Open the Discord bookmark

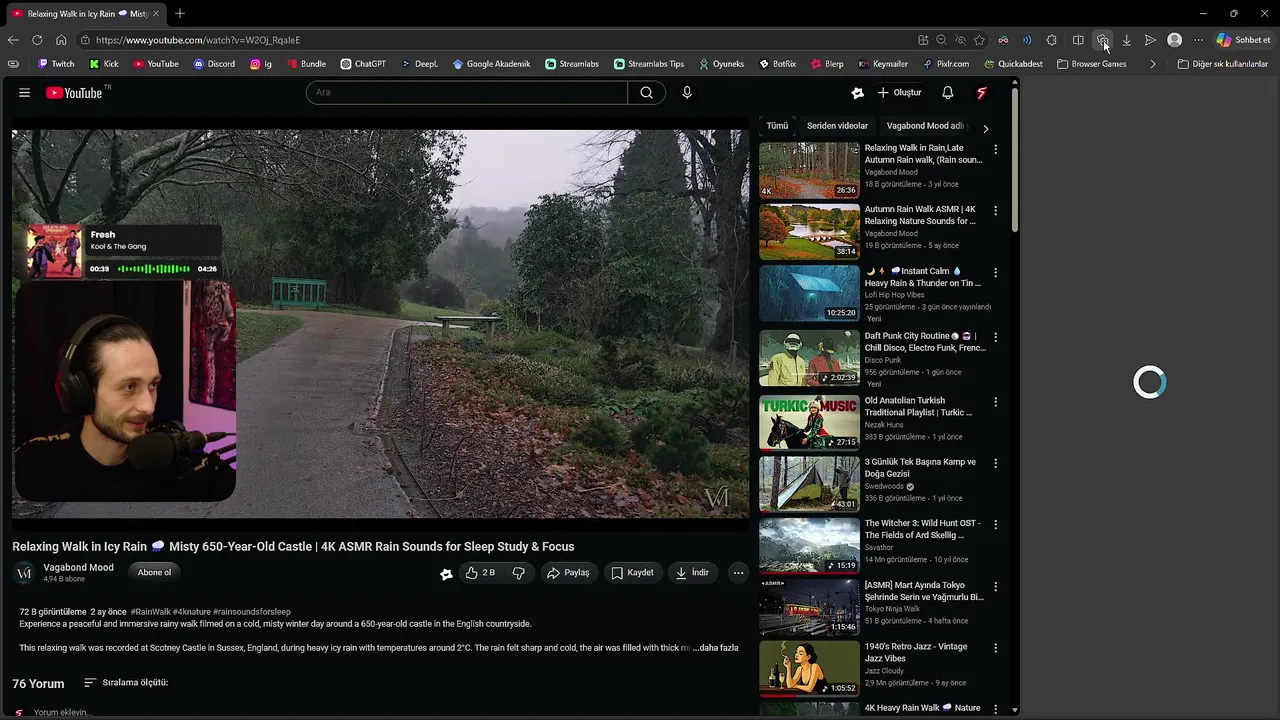[x=214, y=64]
